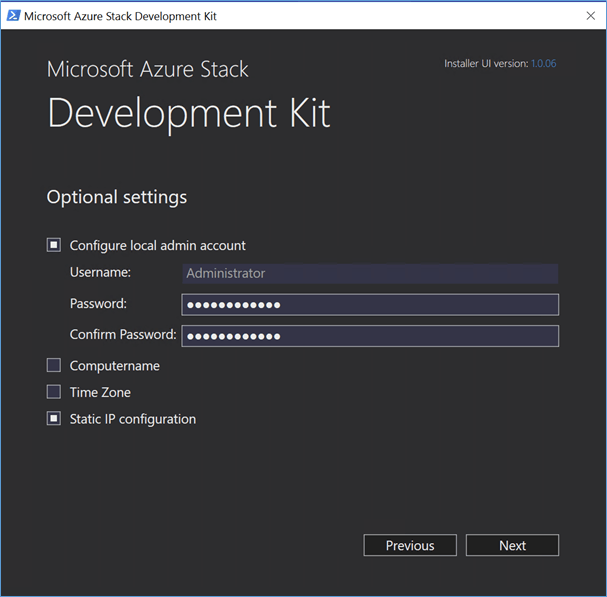The height and width of the screenshot is (597, 607).
Task: Click the Password label
Action: 98,304
